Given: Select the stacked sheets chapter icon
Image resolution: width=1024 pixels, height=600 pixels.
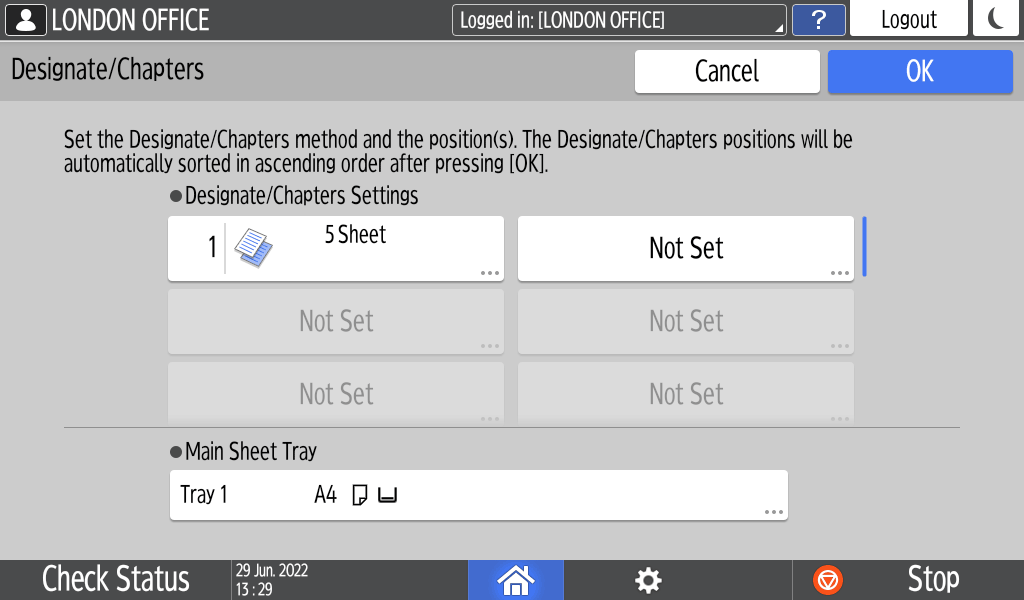Looking at the screenshot, I should tap(253, 248).
